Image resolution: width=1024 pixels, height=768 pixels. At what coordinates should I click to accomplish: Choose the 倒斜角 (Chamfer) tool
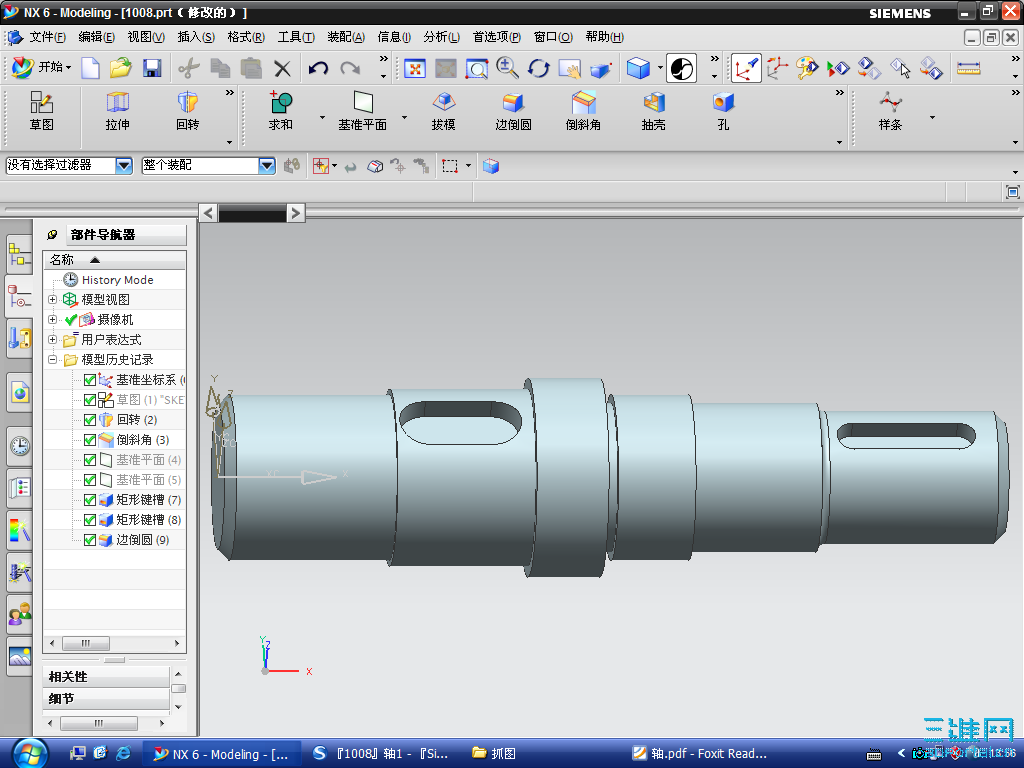(x=583, y=104)
